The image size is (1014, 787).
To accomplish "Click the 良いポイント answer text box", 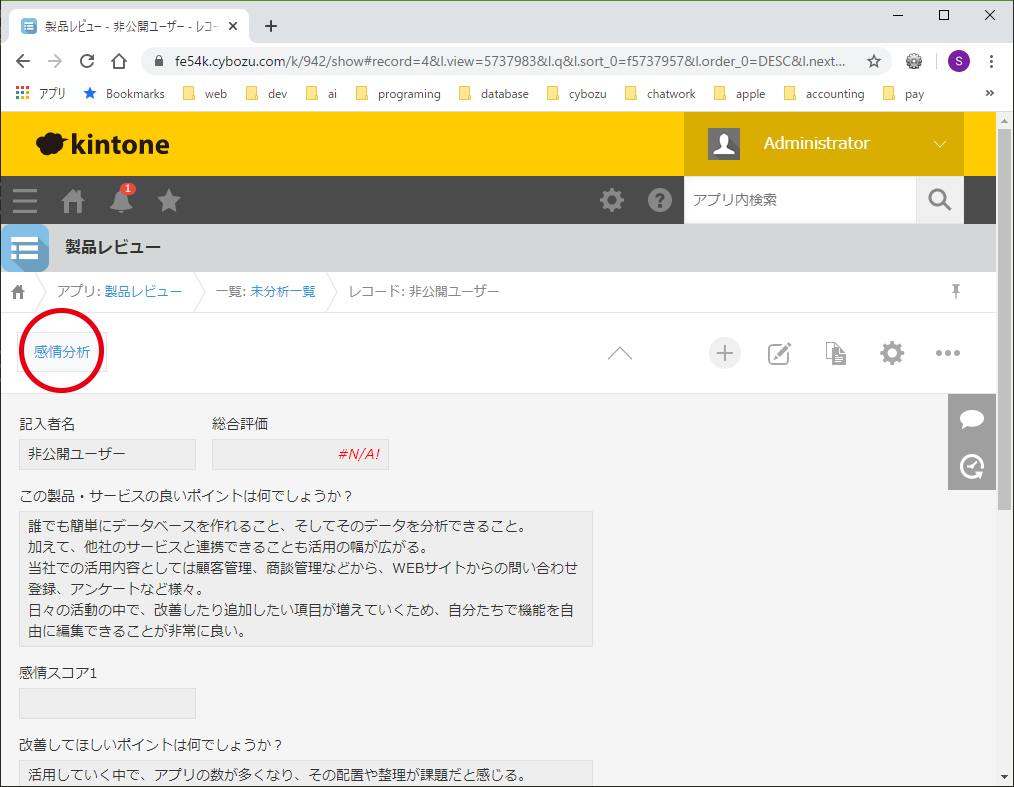I will 306,579.
